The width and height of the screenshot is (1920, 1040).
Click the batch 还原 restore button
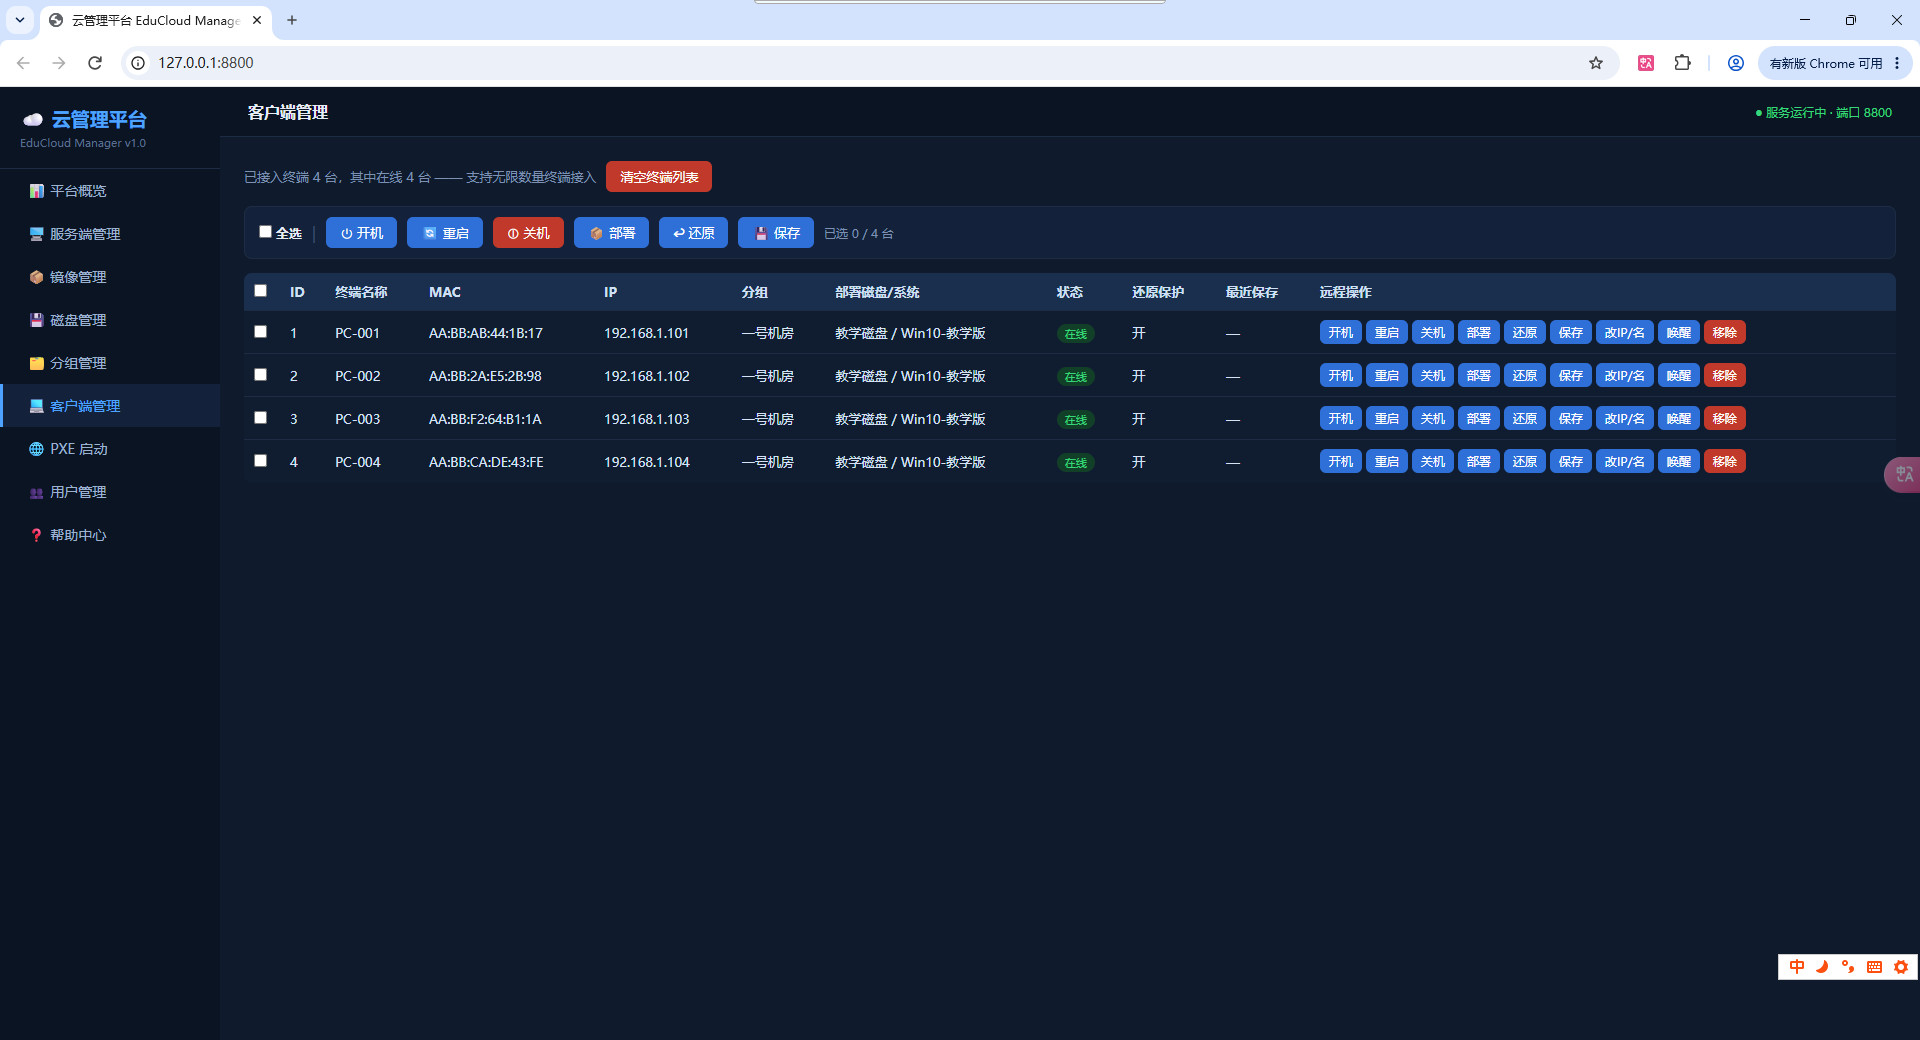pos(693,233)
